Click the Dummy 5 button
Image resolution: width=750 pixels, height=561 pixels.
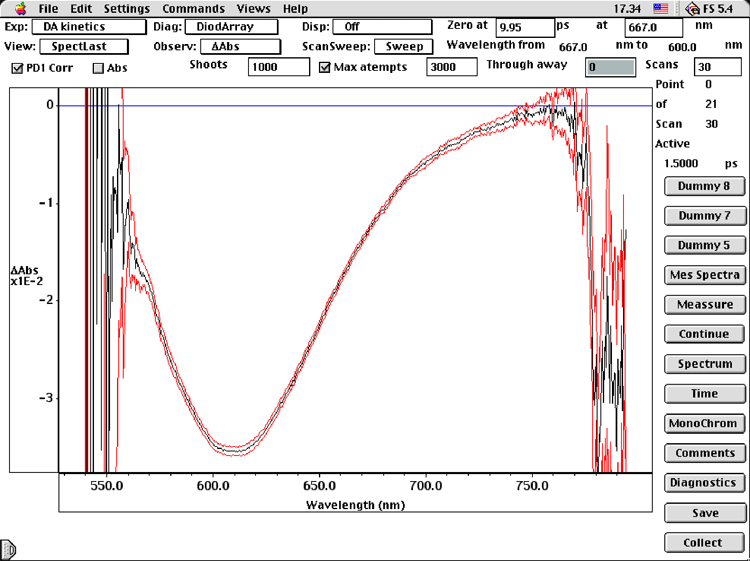[x=705, y=245]
